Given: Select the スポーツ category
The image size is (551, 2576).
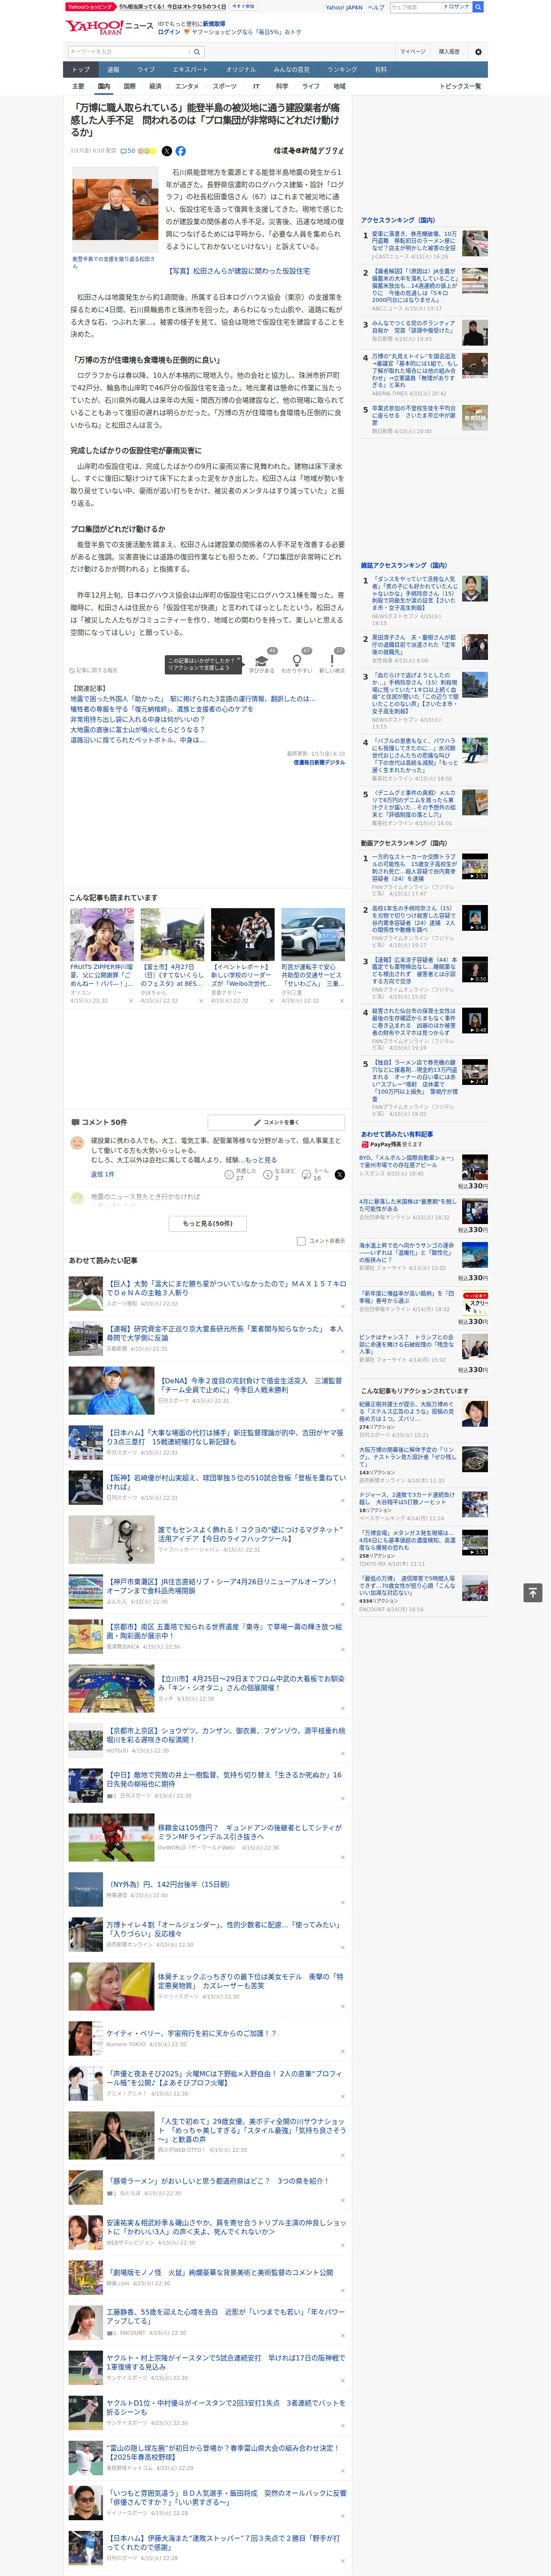Looking at the screenshot, I should point(225,86).
